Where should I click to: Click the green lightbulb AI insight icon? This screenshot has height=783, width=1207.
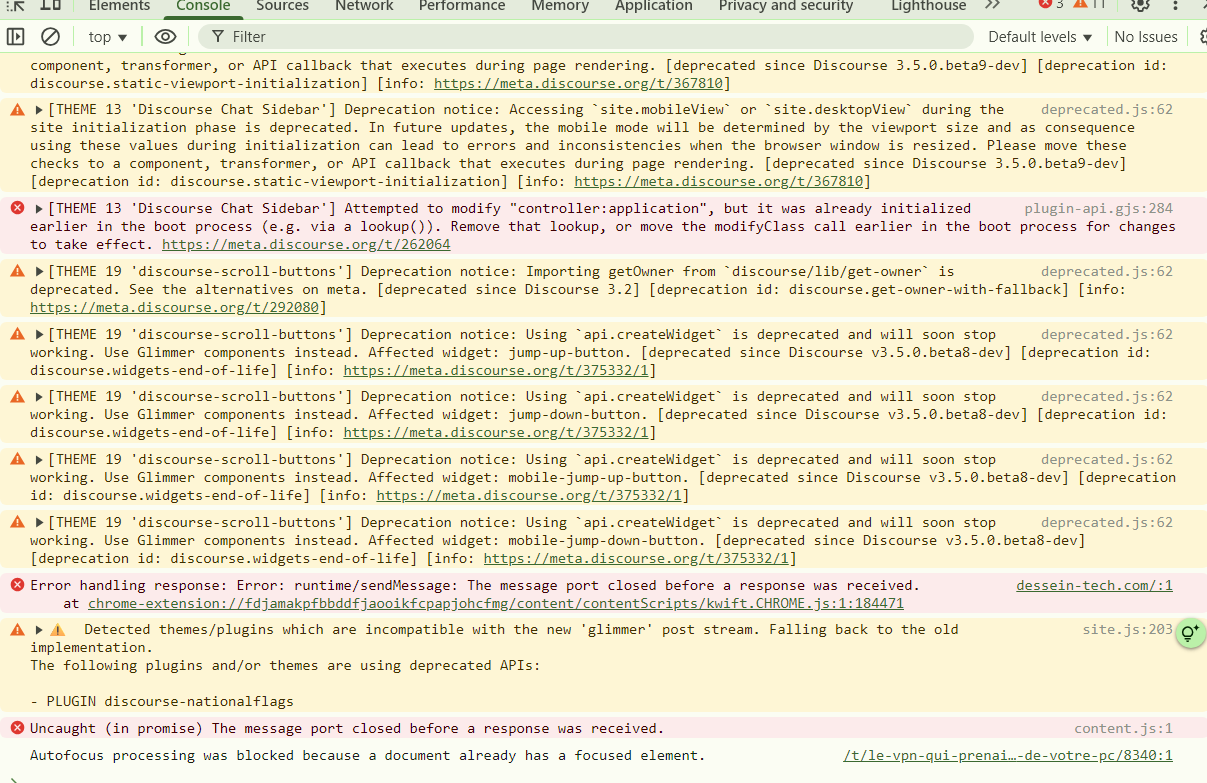[x=1189, y=632]
